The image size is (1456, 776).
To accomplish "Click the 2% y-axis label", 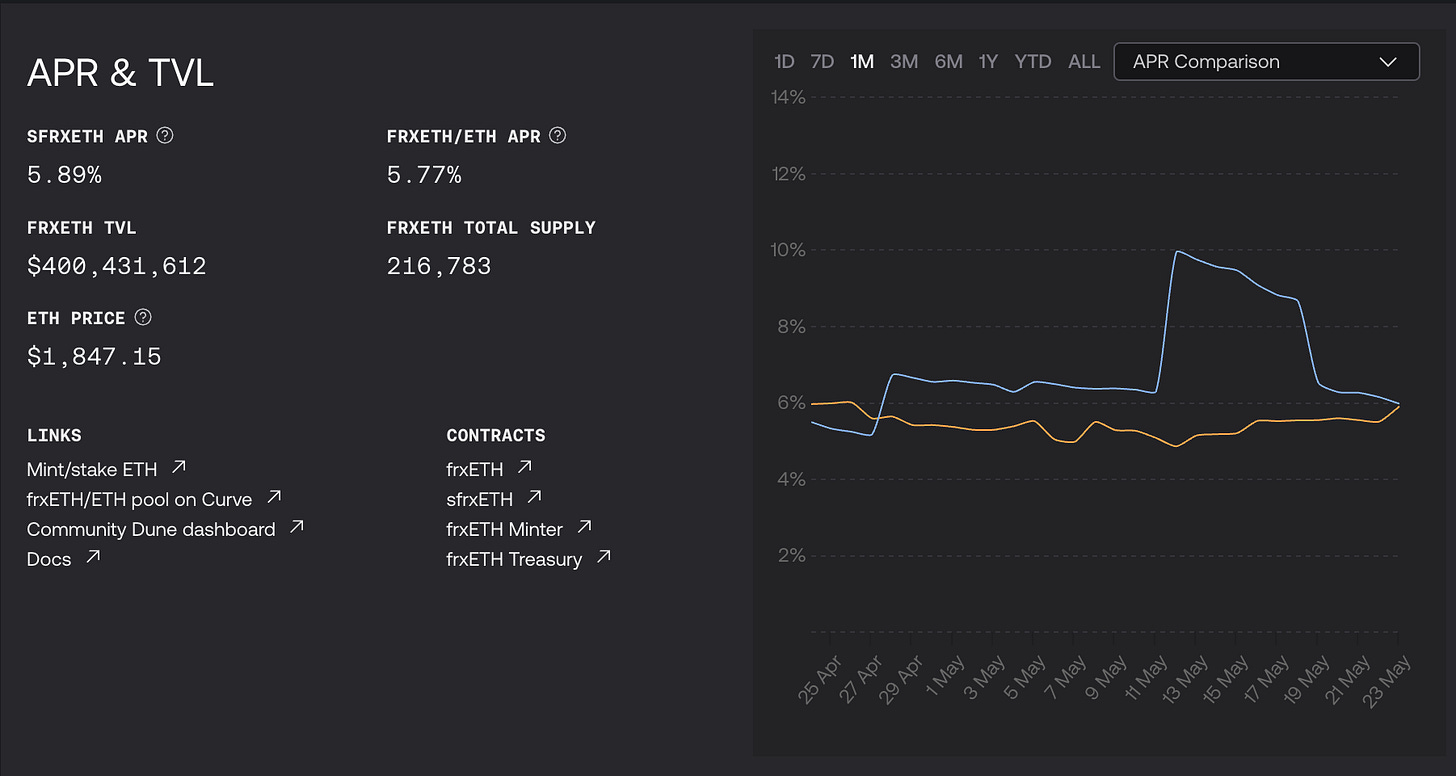I will pos(791,555).
